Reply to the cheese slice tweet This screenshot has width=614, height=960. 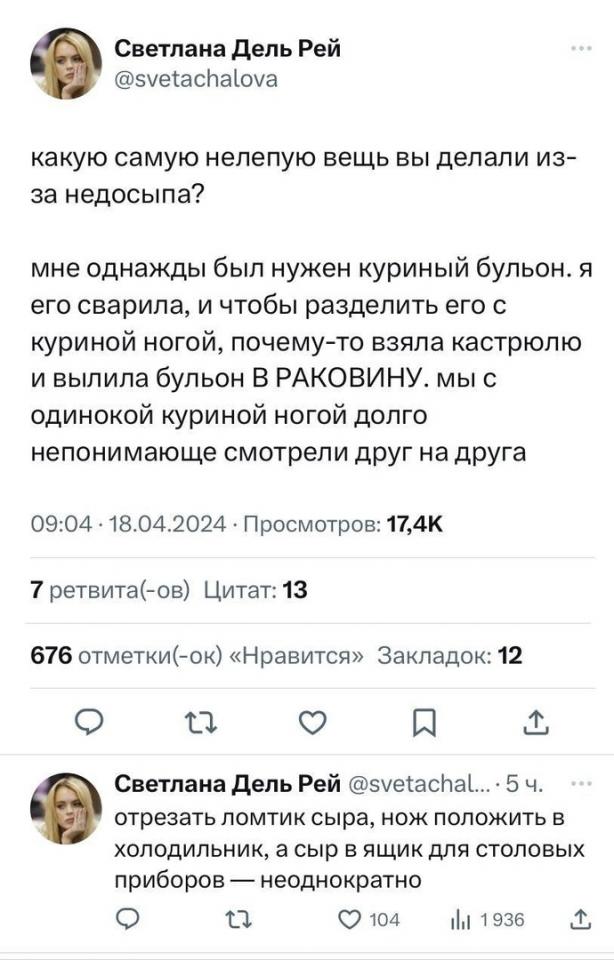coord(127,919)
